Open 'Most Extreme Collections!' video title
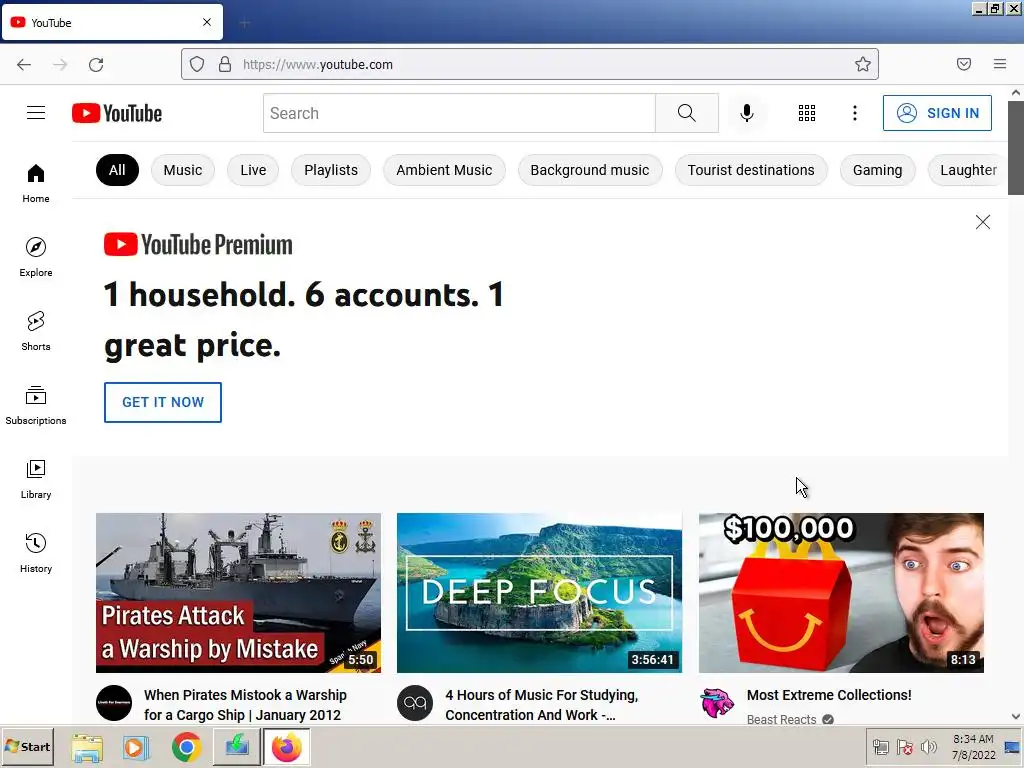Viewport: 1024px width, 768px height. [829, 695]
